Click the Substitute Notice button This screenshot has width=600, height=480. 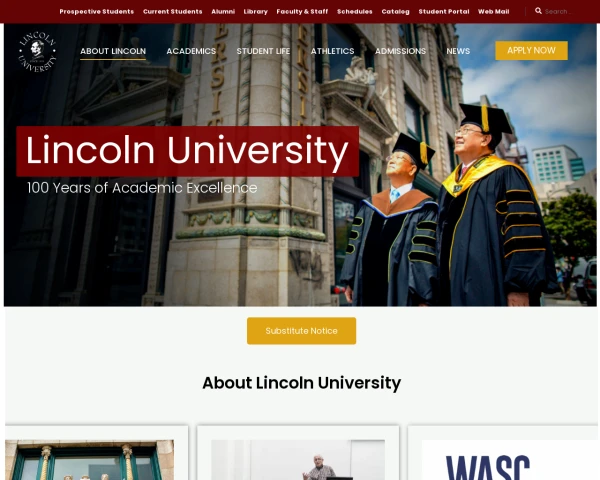pyautogui.click(x=302, y=331)
